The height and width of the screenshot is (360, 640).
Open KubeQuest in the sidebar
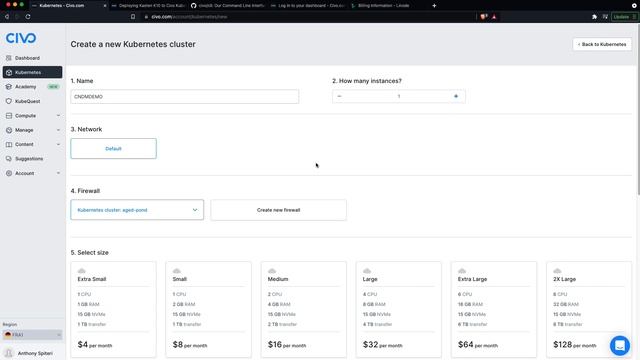(x=27, y=101)
